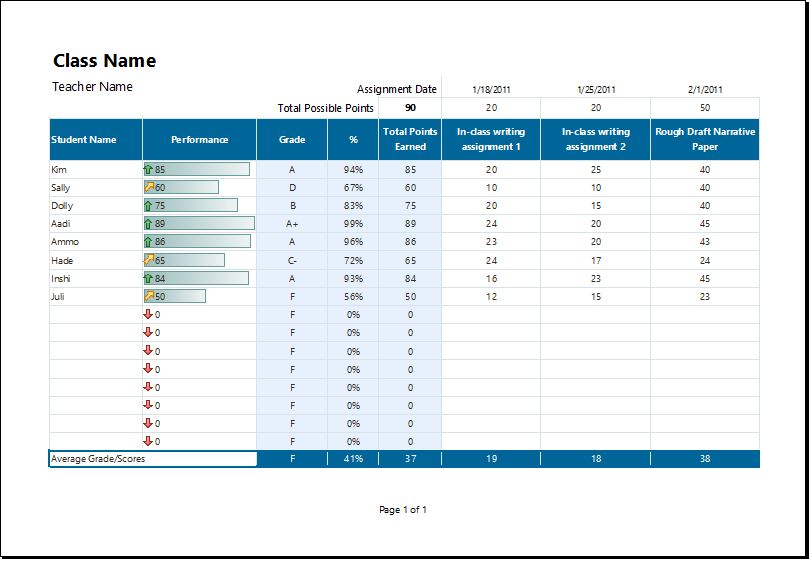Select the narrative paper average 38 cell
The image size is (809, 561).
tap(705, 458)
